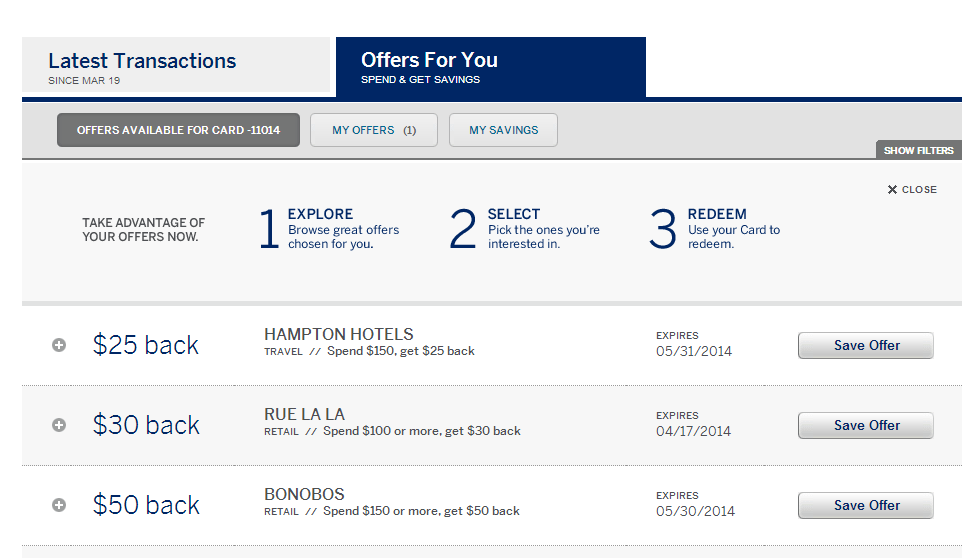The image size is (975, 558).
Task: Click the SELECT step heading
Action: [514, 214]
